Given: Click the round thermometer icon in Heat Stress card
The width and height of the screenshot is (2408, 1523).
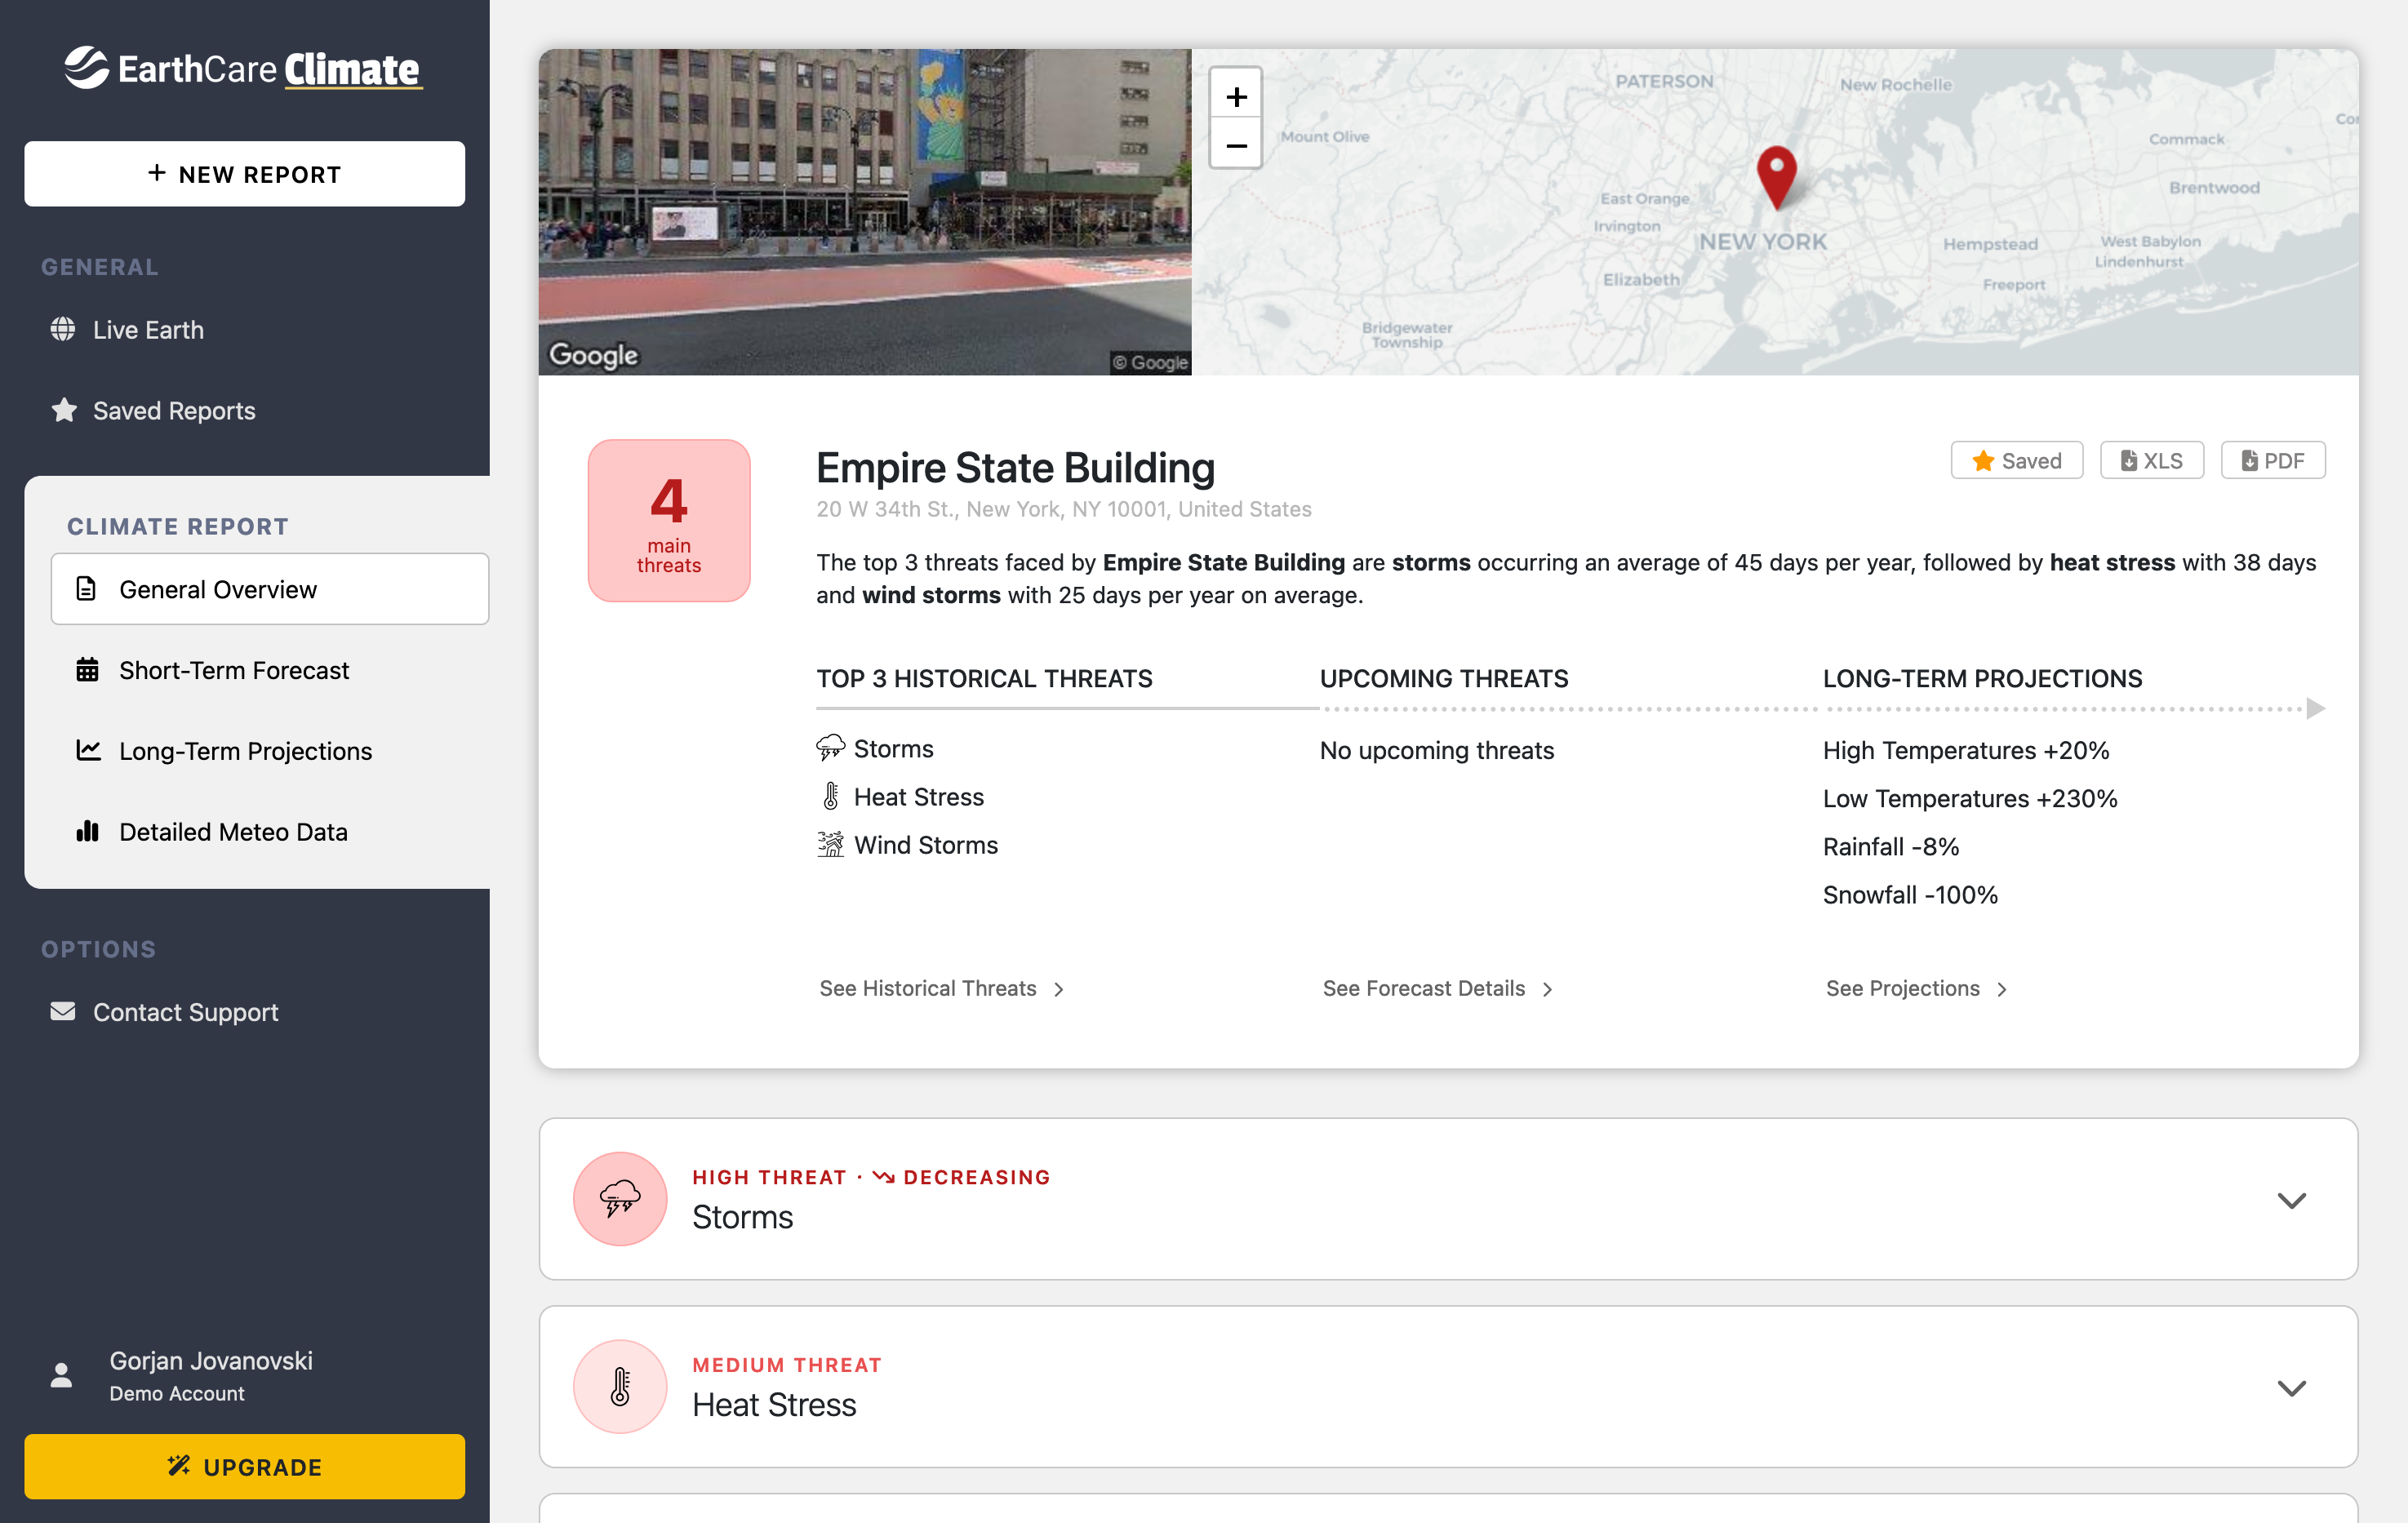Looking at the screenshot, I should coord(620,1386).
